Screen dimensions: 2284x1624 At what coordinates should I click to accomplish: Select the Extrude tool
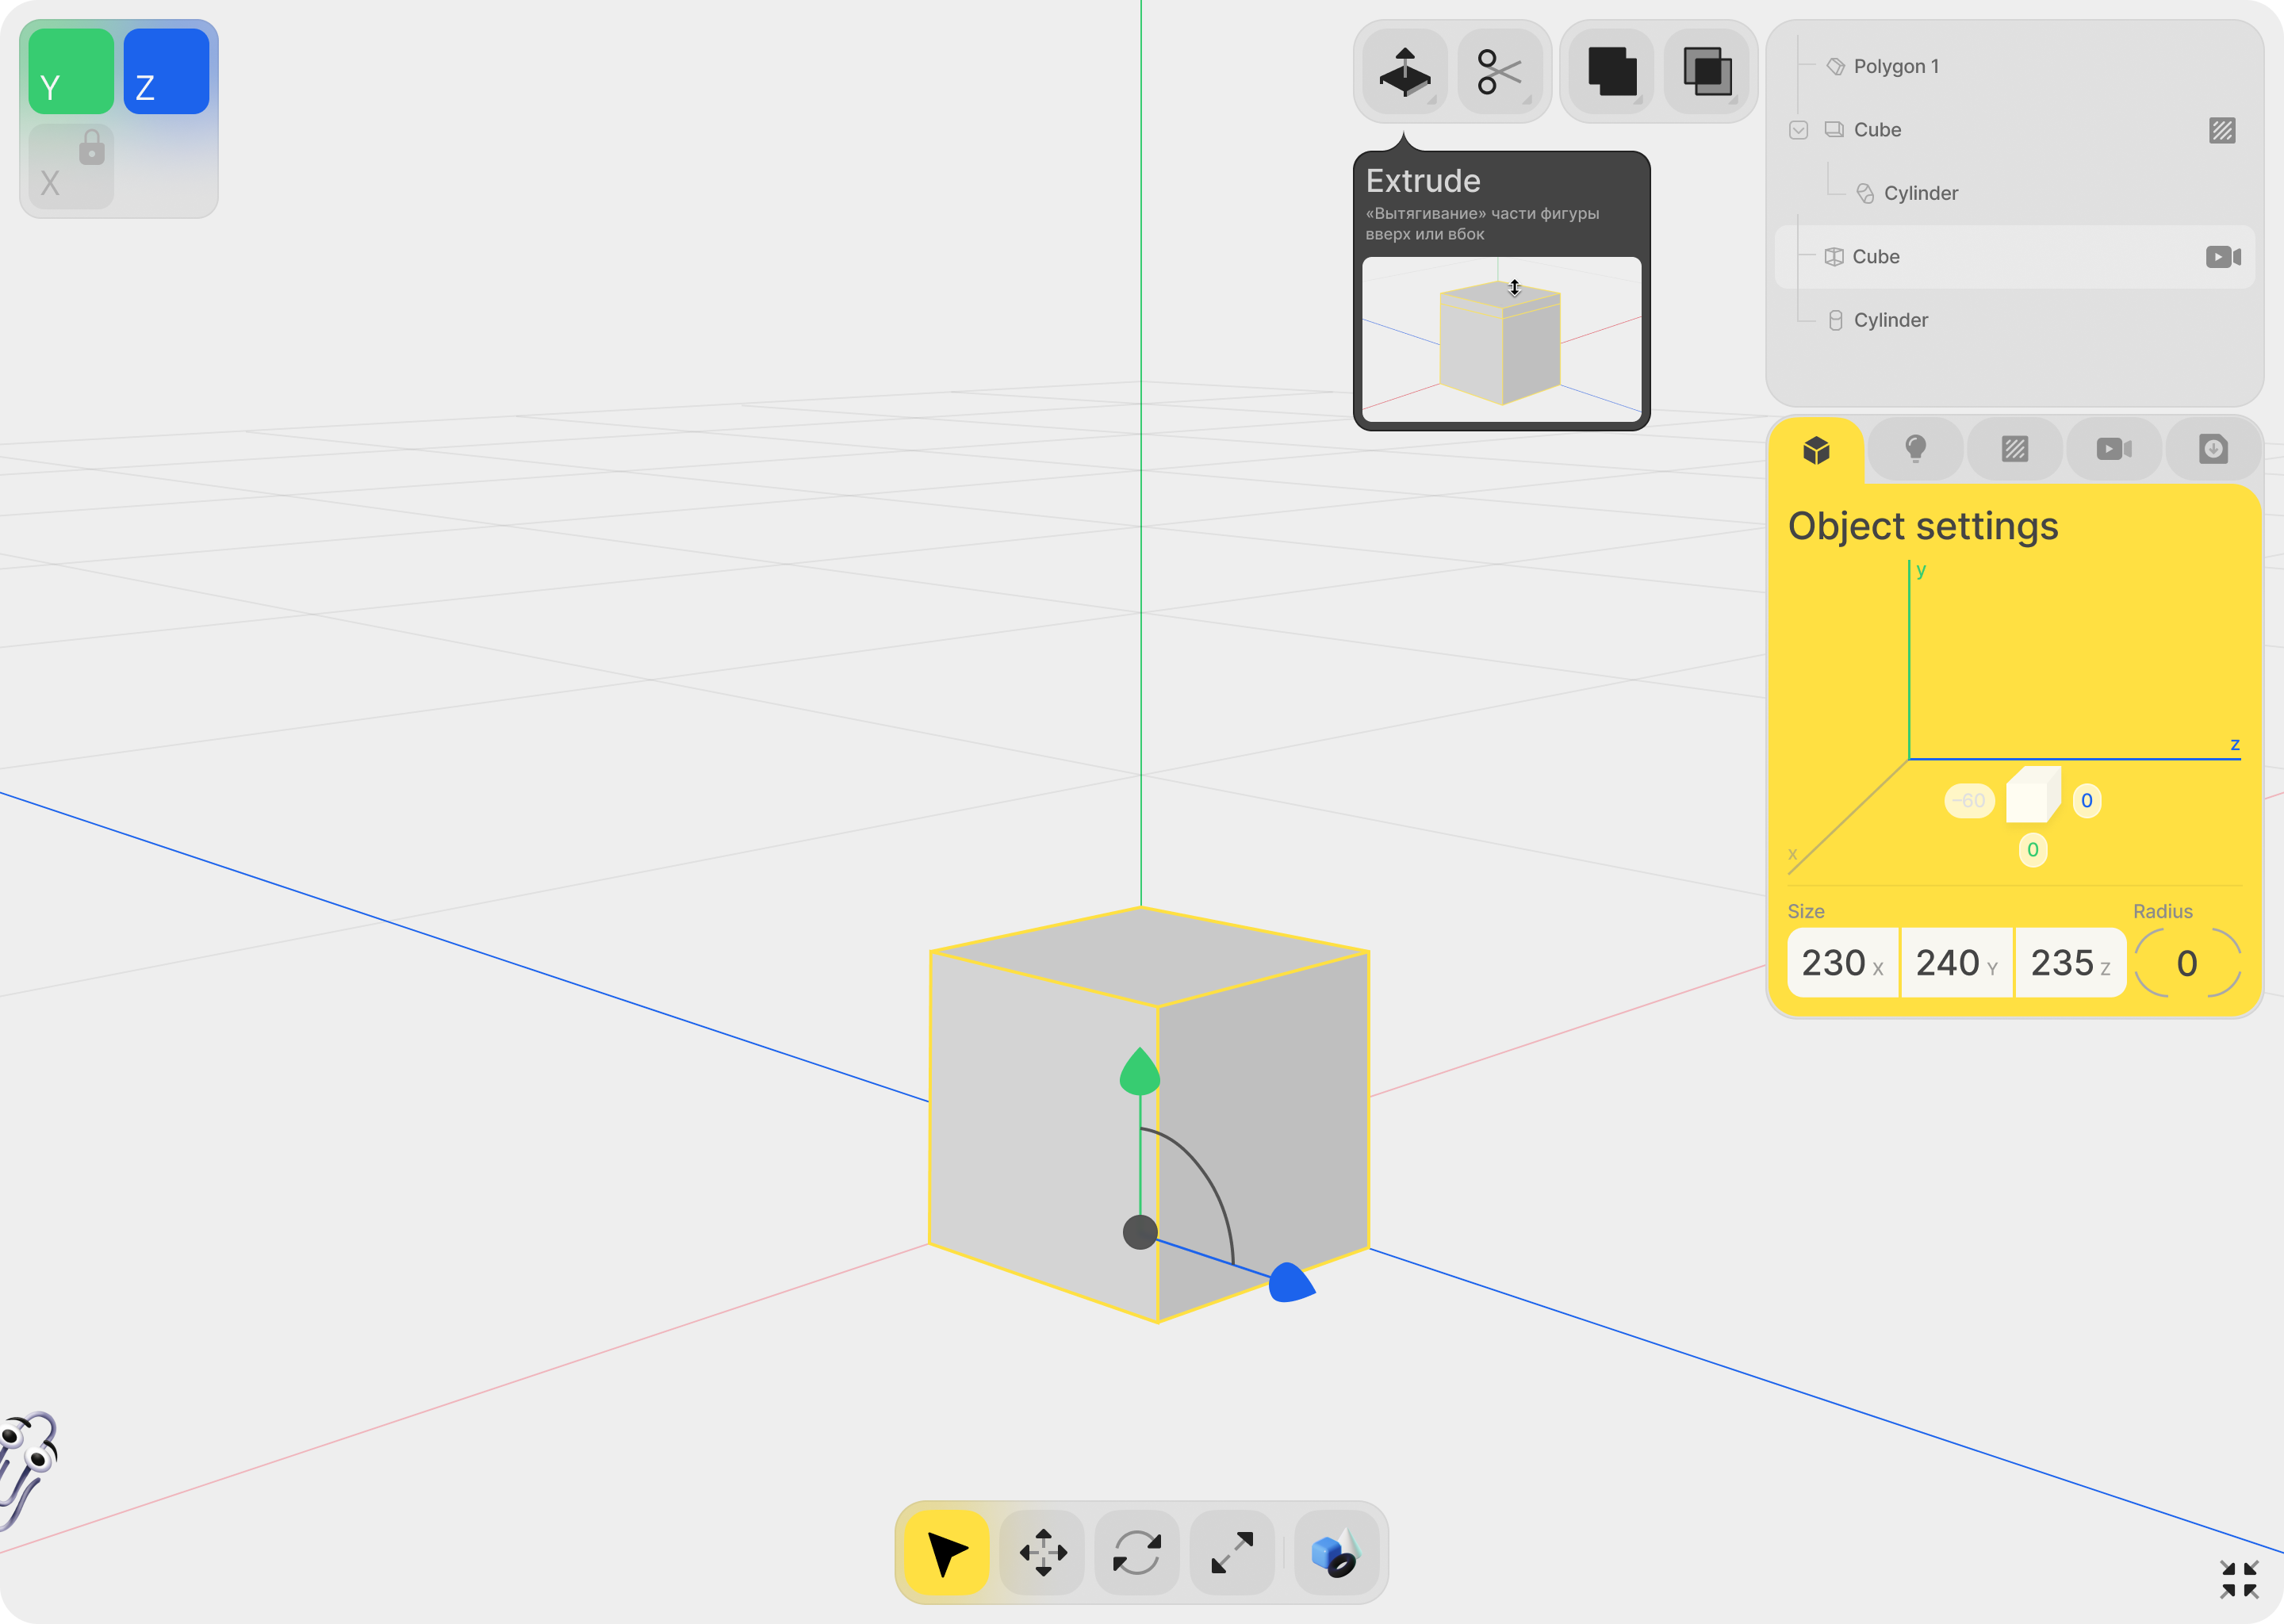1405,72
